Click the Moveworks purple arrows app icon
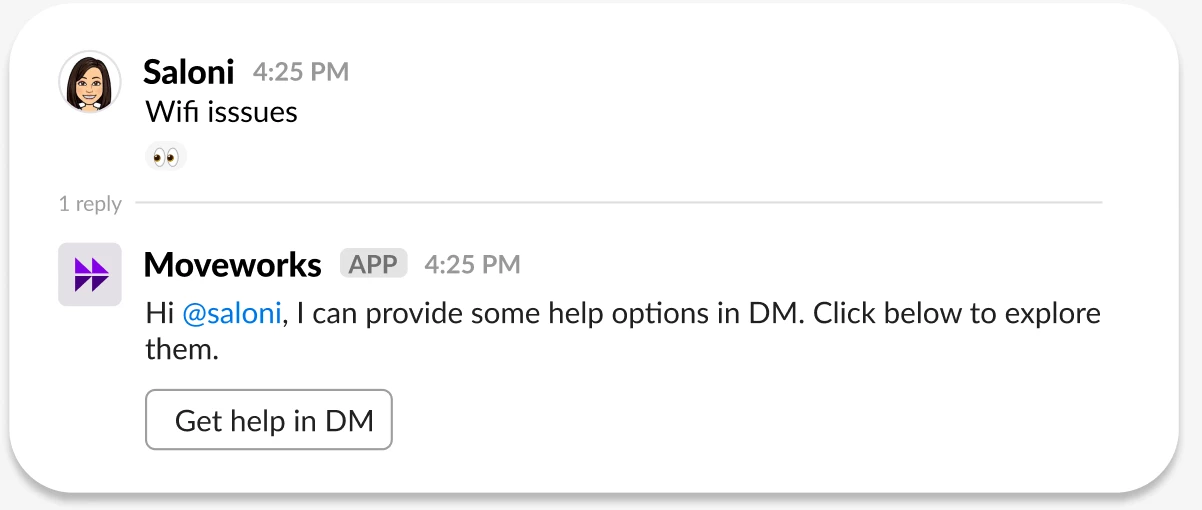This screenshot has width=1202, height=510. tap(90, 274)
